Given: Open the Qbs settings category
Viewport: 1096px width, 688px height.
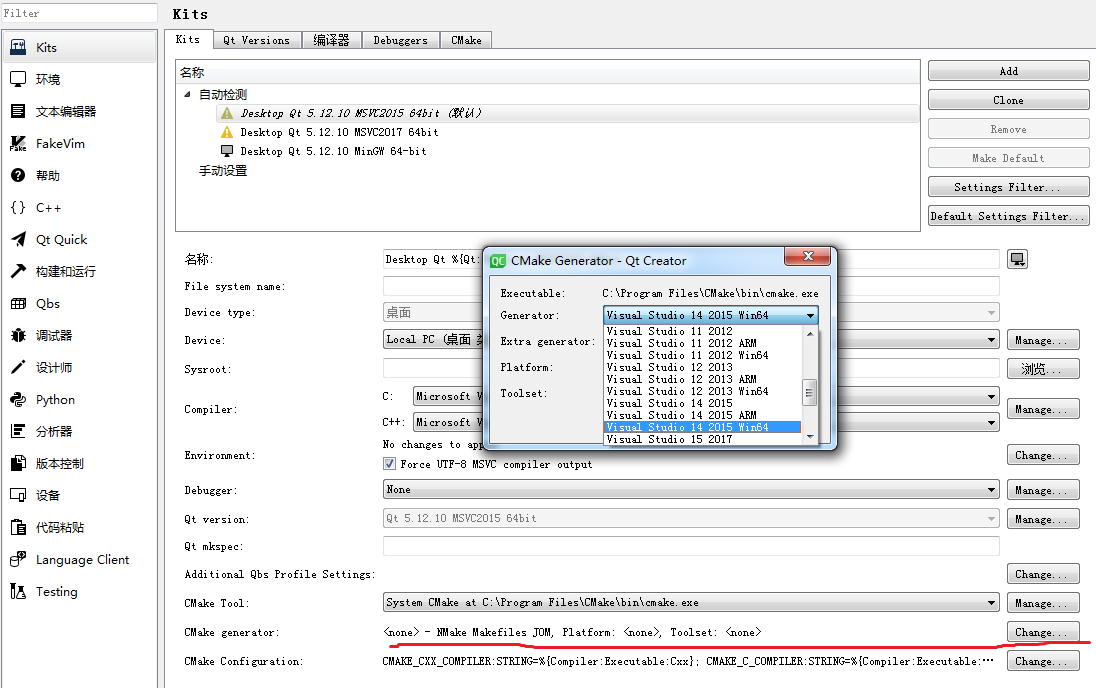Looking at the screenshot, I should [79, 303].
